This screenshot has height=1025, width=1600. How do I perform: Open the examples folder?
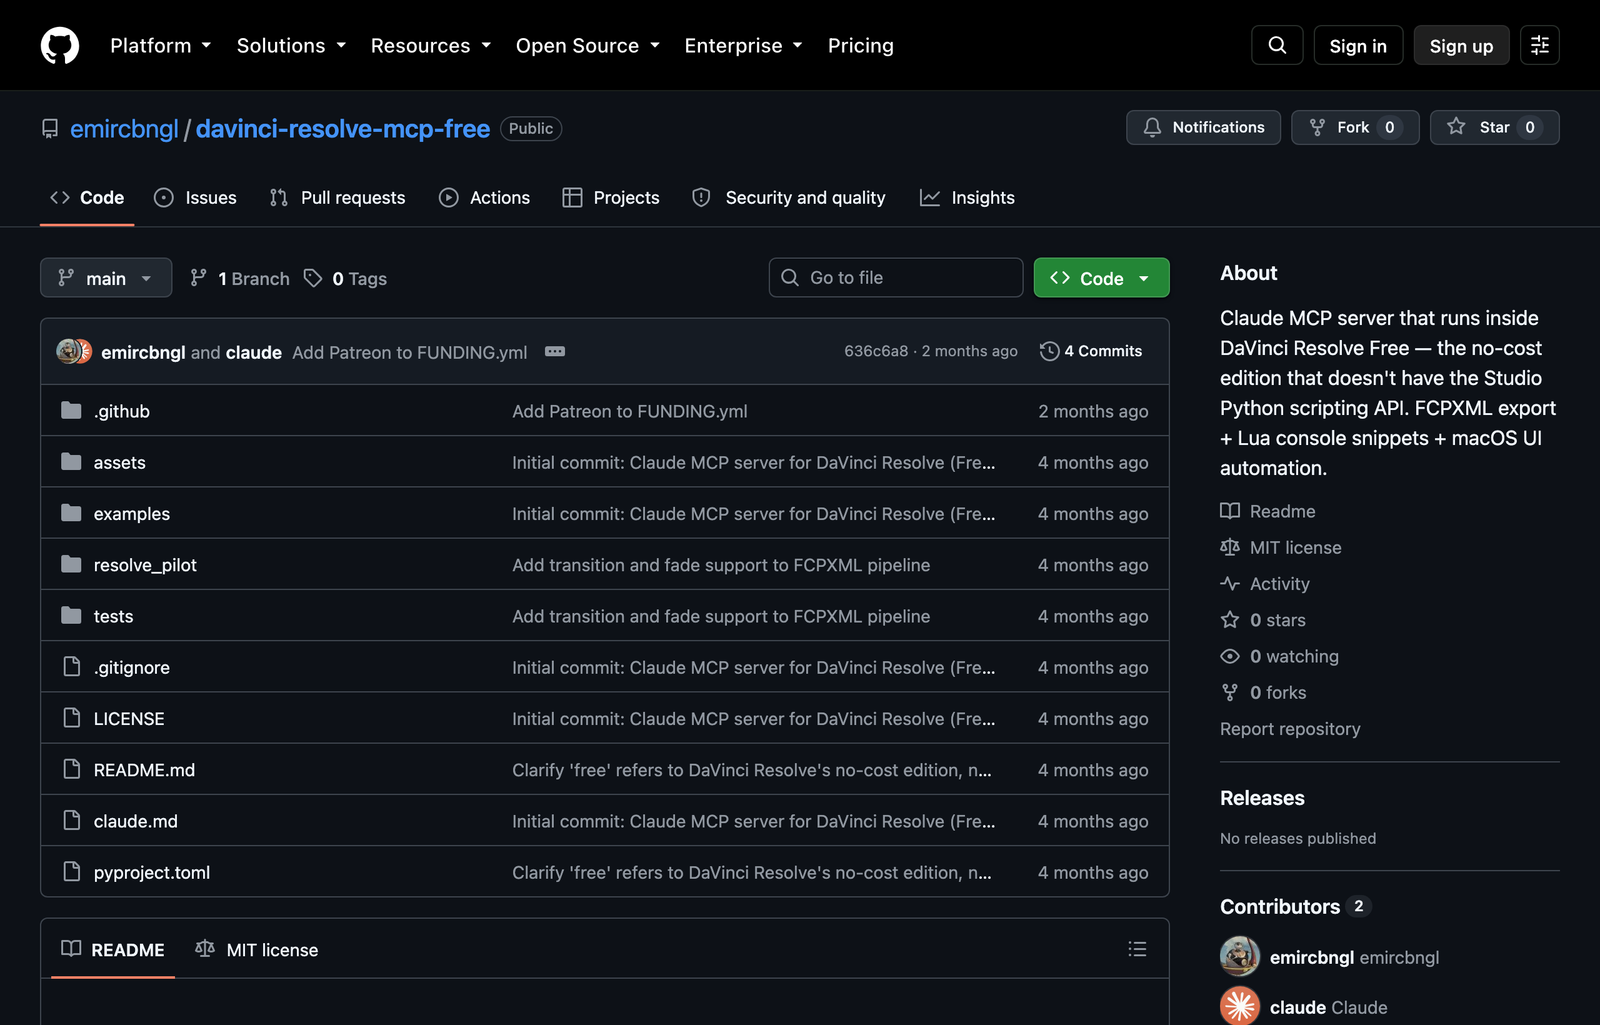click(131, 513)
